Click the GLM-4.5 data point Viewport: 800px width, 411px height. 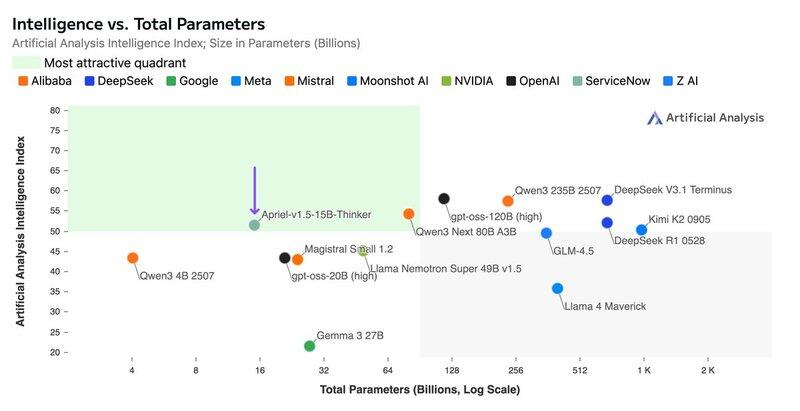click(546, 233)
